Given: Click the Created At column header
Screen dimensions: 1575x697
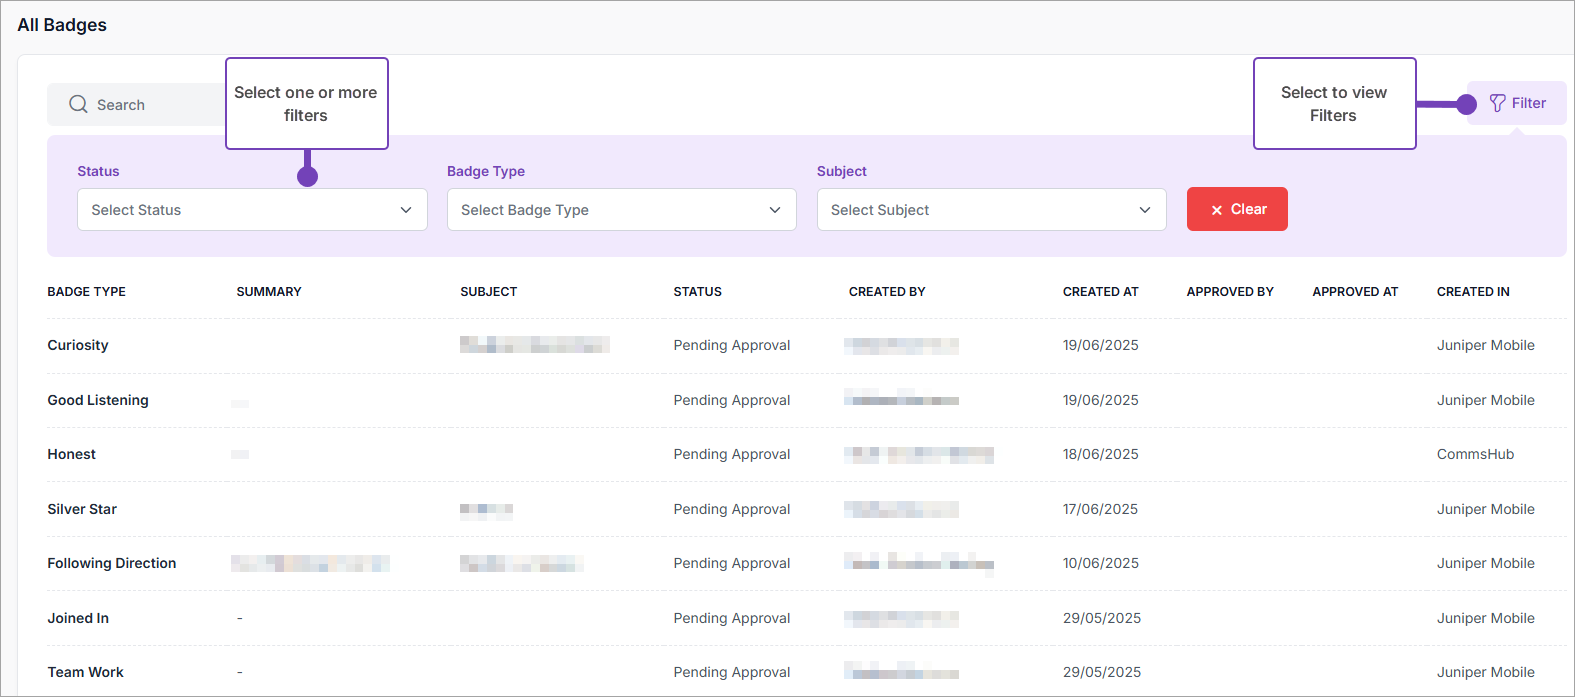Looking at the screenshot, I should [1100, 292].
